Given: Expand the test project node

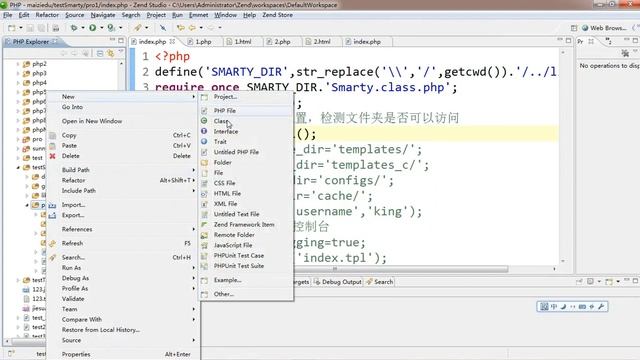Looking at the screenshot, I should pyautogui.click(x=18, y=158).
